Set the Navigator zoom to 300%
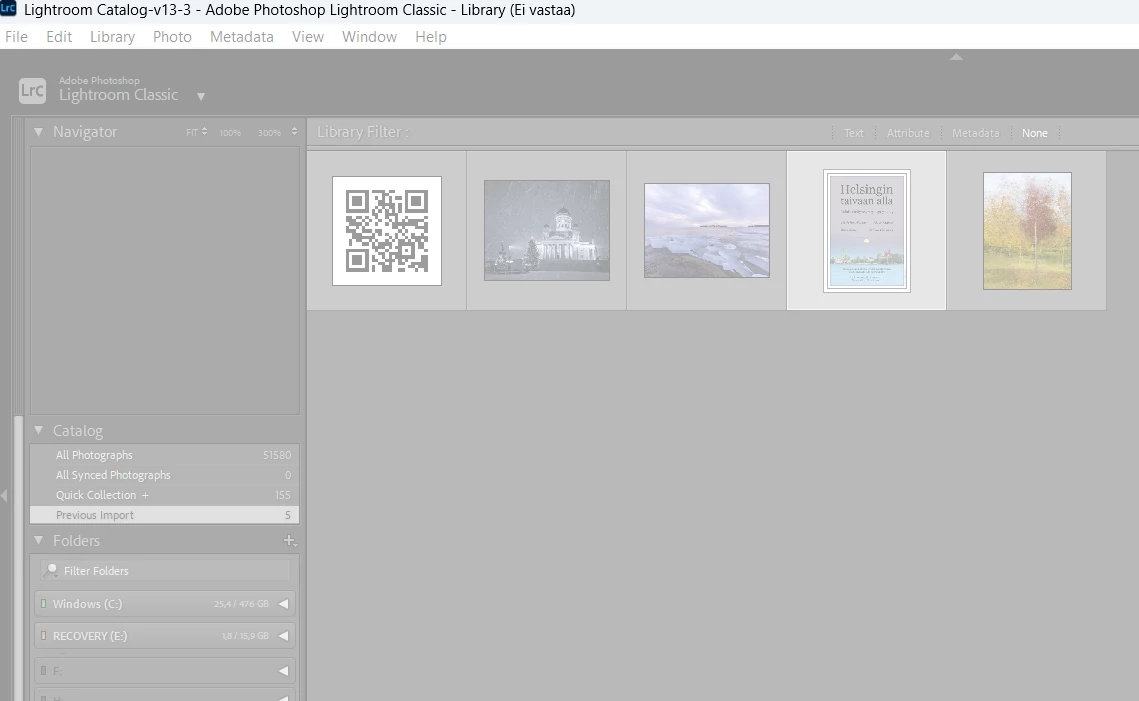1139x701 pixels. click(x=269, y=133)
